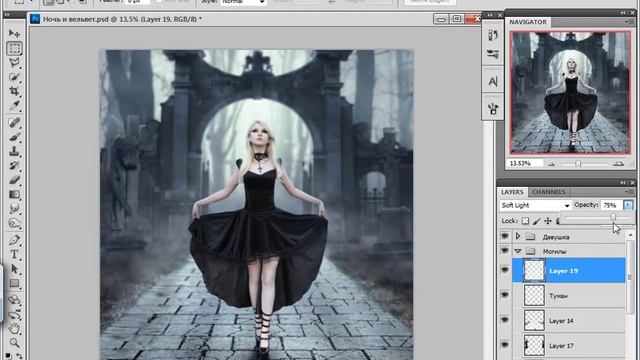The height and width of the screenshot is (360, 640).
Task: Select the Polygonal Lasso tool
Action: pyautogui.click(x=14, y=62)
